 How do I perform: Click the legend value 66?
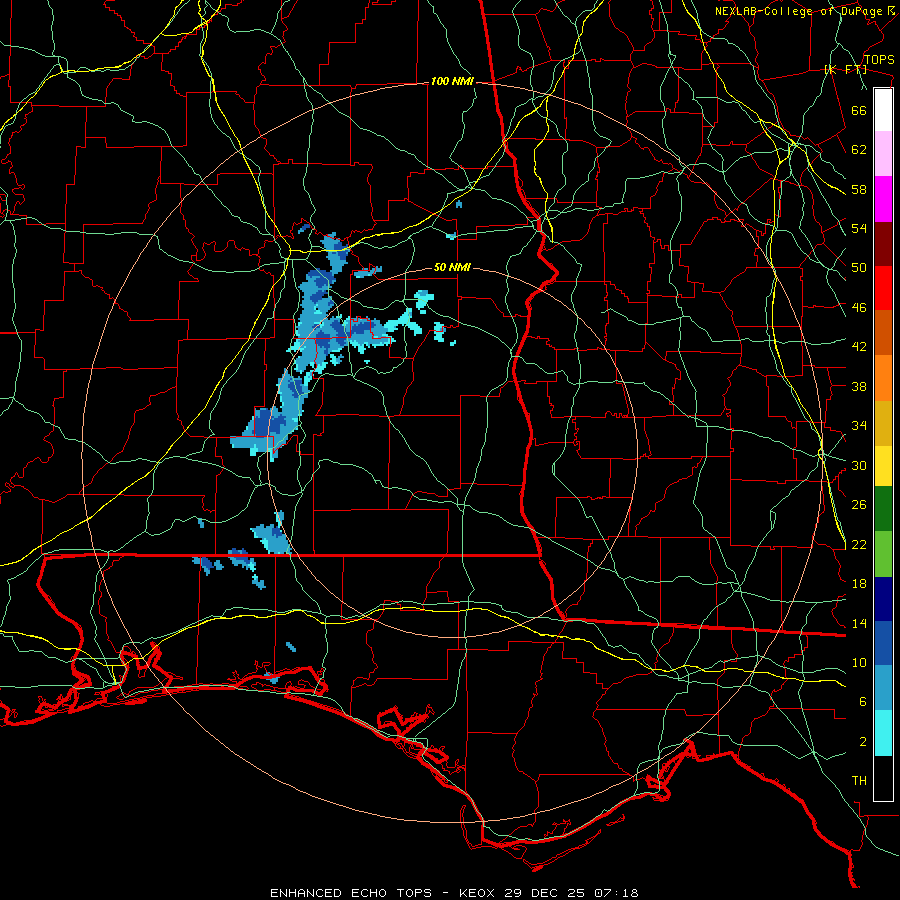tap(859, 110)
